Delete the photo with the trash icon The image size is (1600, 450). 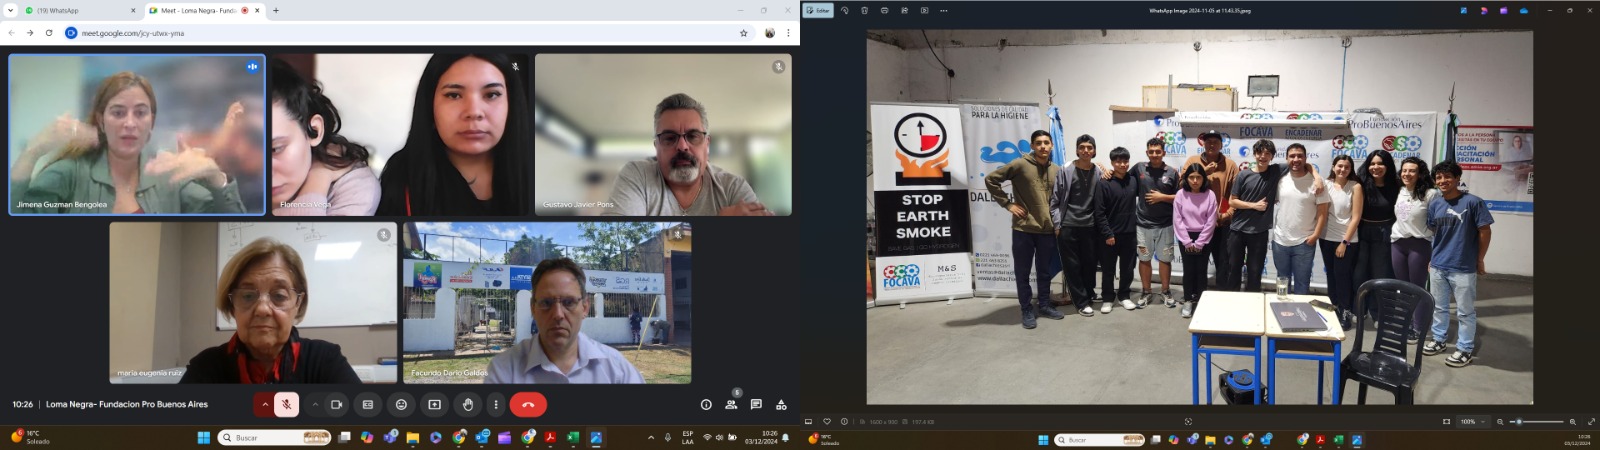[x=864, y=11]
